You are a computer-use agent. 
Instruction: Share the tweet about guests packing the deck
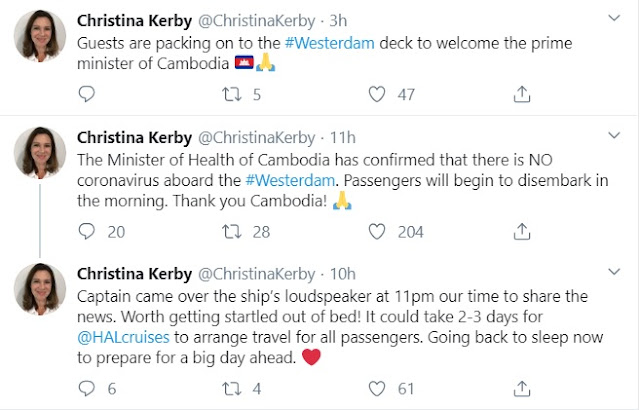(x=521, y=95)
